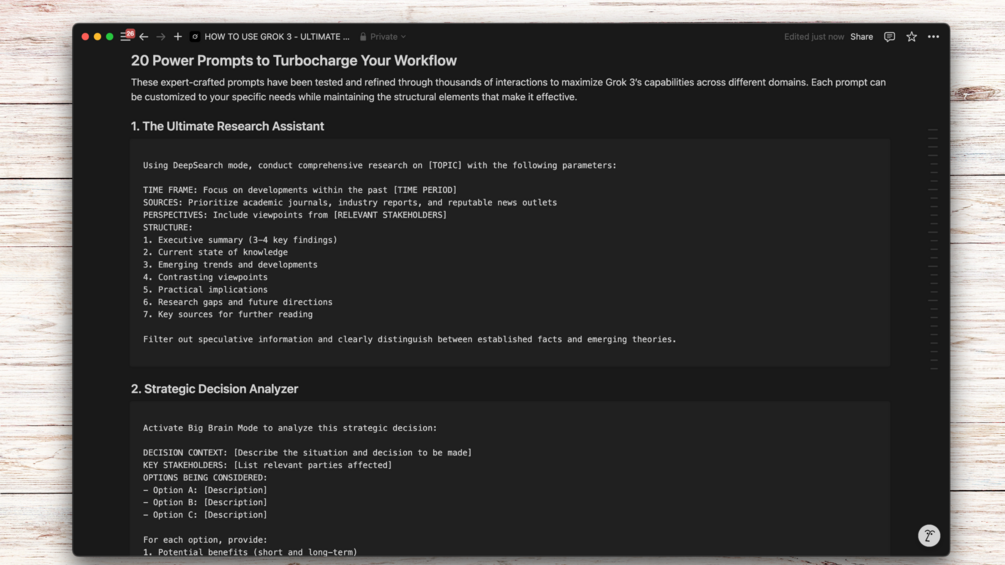Click line 6. Research gaps and future directions
The width and height of the screenshot is (1005, 565).
(x=238, y=302)
